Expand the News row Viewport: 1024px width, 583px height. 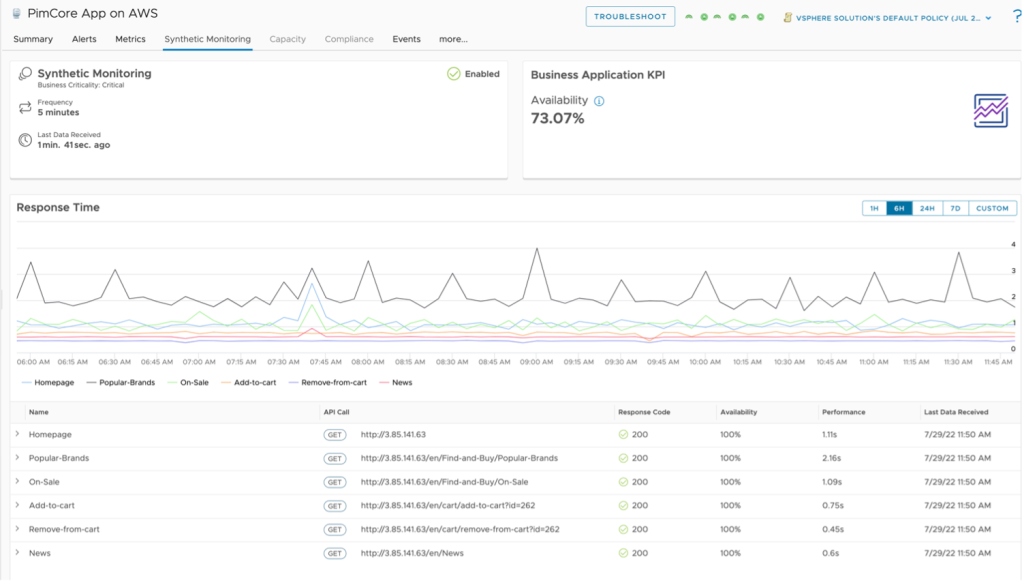18,553
